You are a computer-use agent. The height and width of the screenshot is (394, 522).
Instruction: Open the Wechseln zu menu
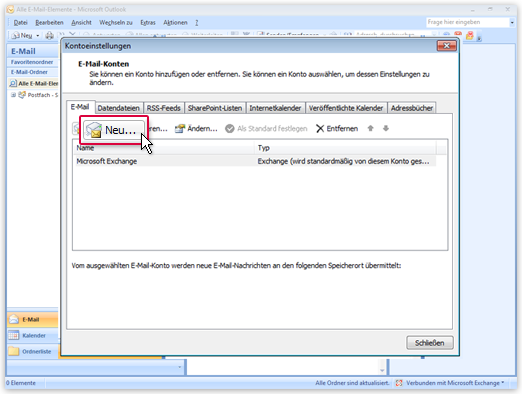pyautogui.click(x=116, y=22)
